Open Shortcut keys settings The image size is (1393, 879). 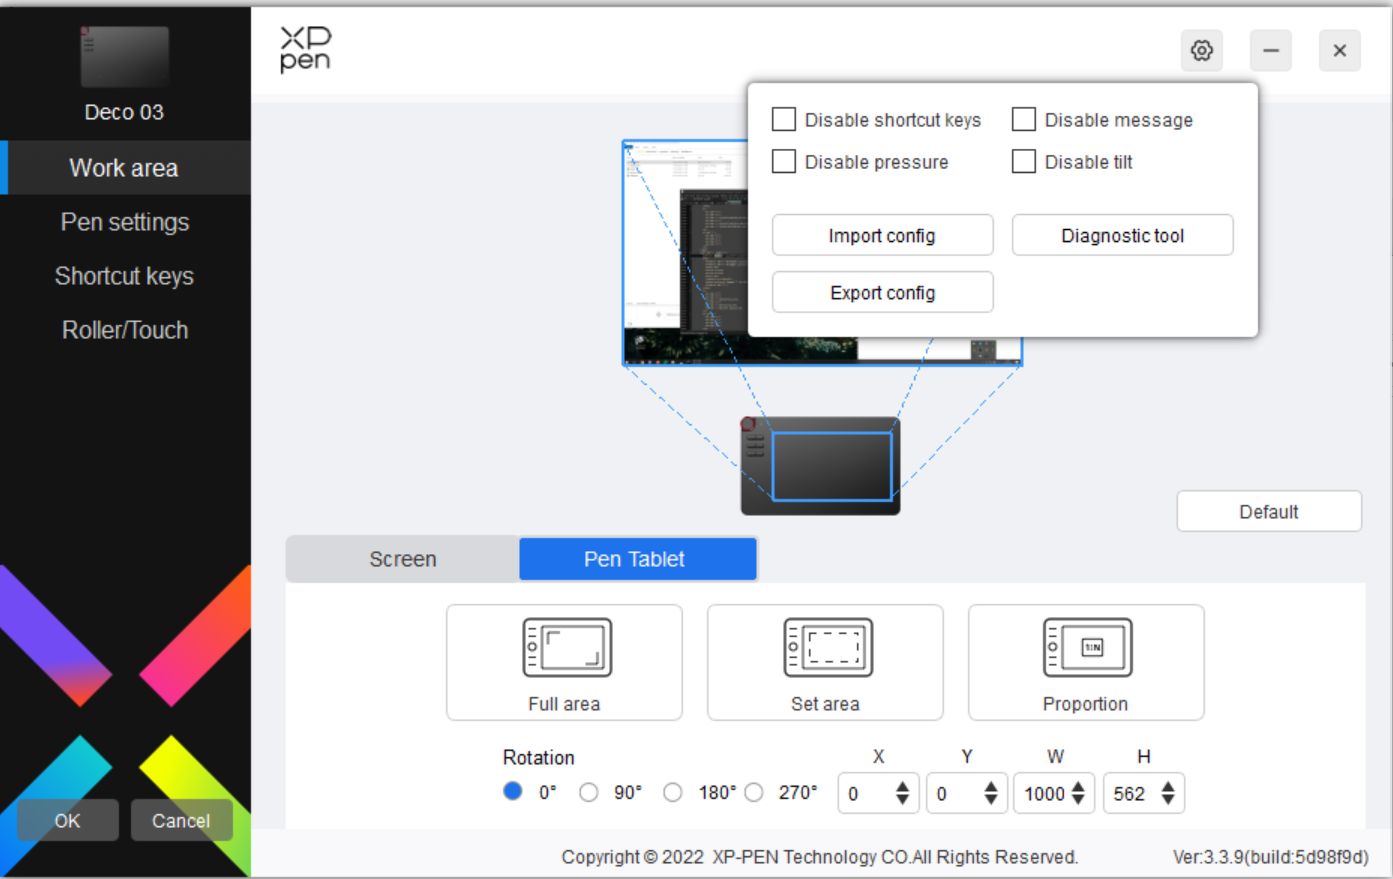(x=125, y=276)
